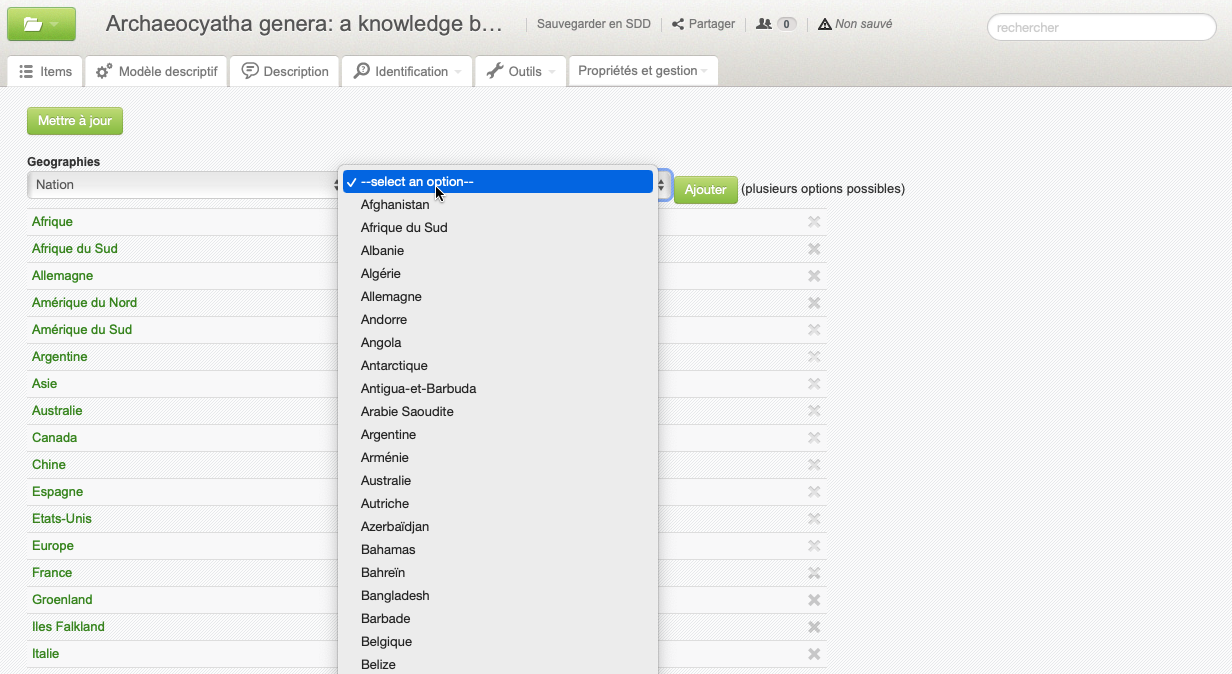
Task: Expand the Identification tab menu
Action: point(406,72)
